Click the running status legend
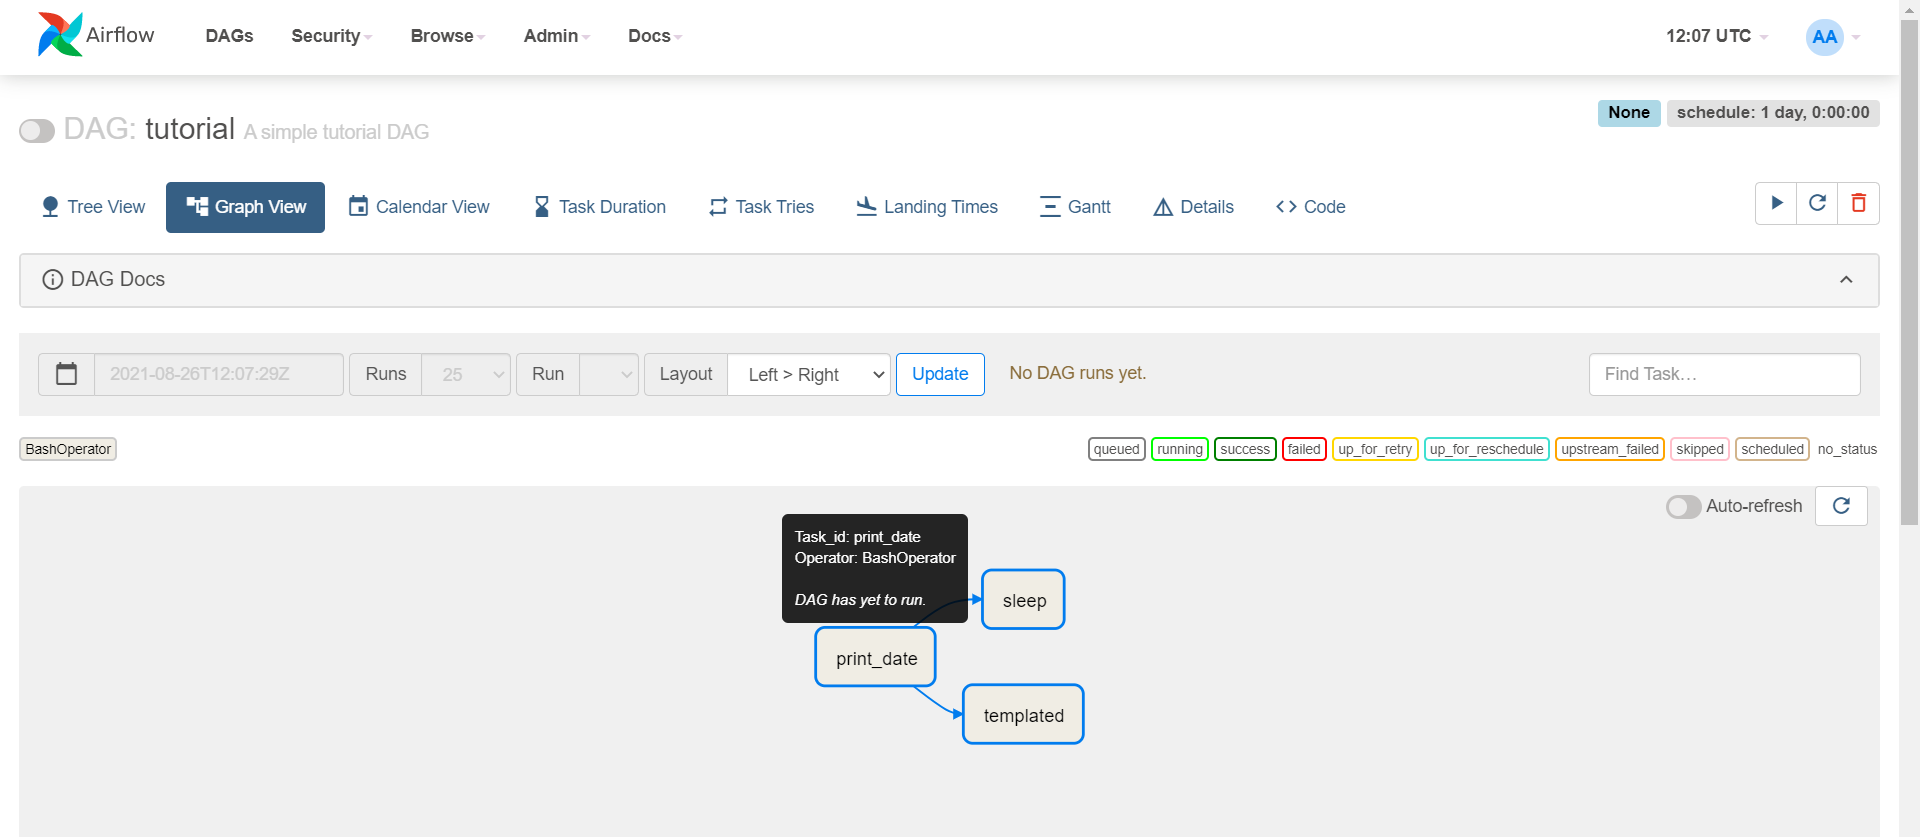1920x837 pixels. tap(1180, 449)
